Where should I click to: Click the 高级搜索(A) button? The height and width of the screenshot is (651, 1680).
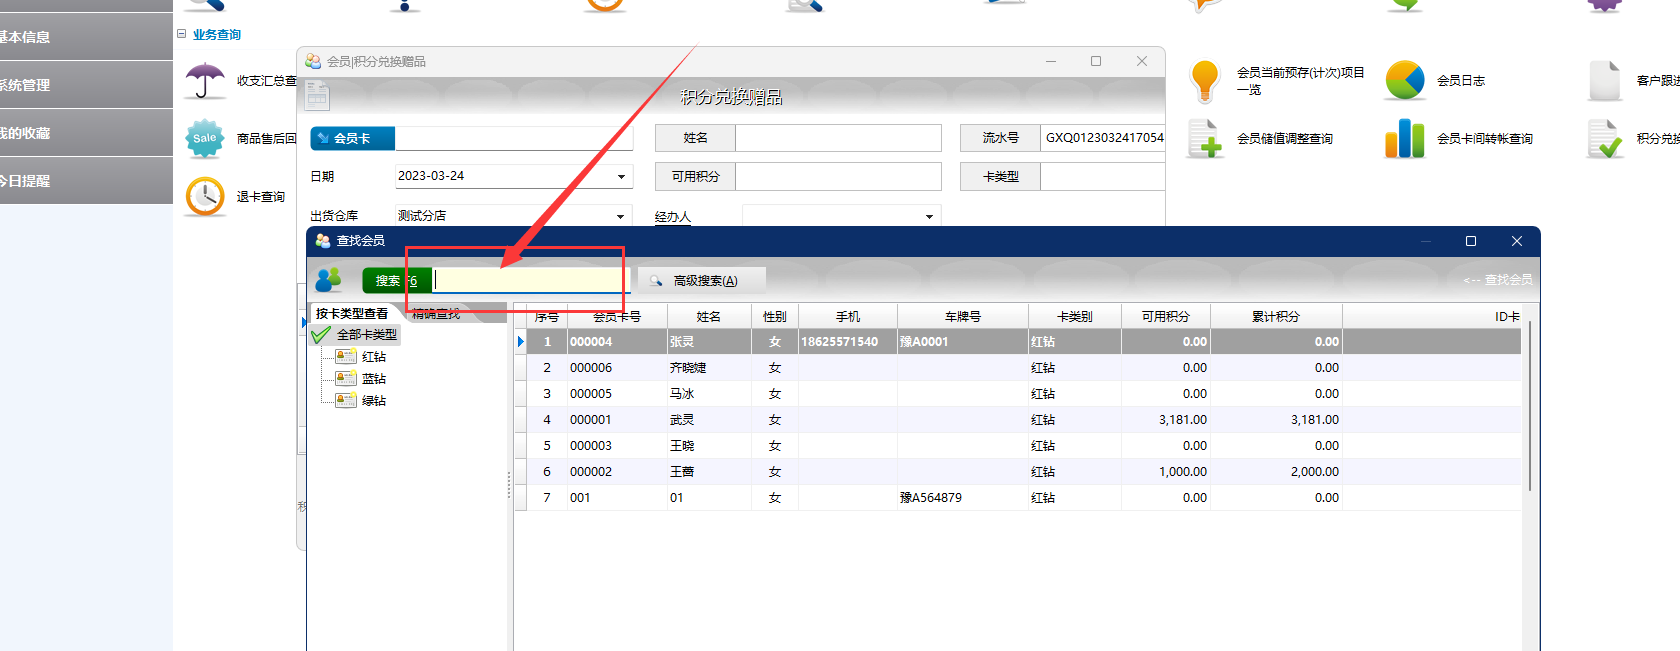702,281
